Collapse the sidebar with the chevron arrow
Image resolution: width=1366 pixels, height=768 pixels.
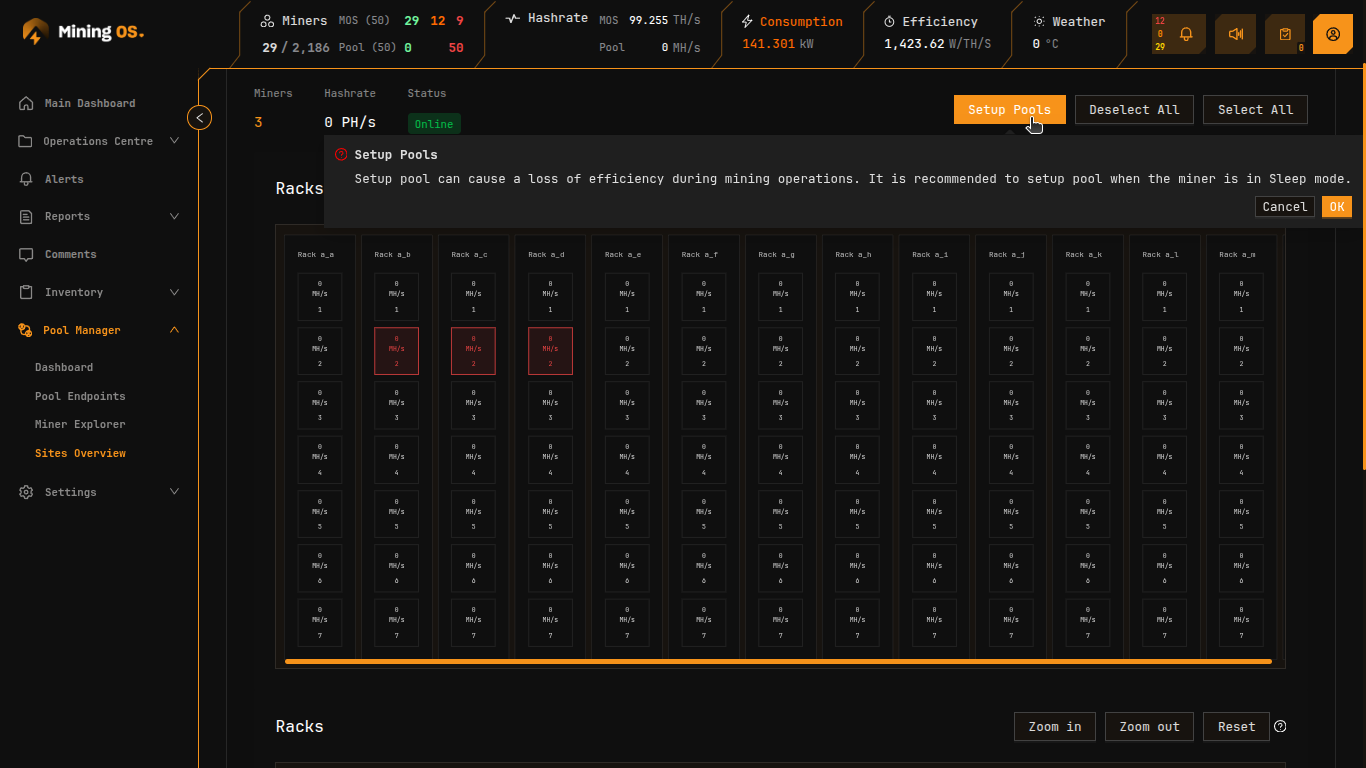[199, 117]
